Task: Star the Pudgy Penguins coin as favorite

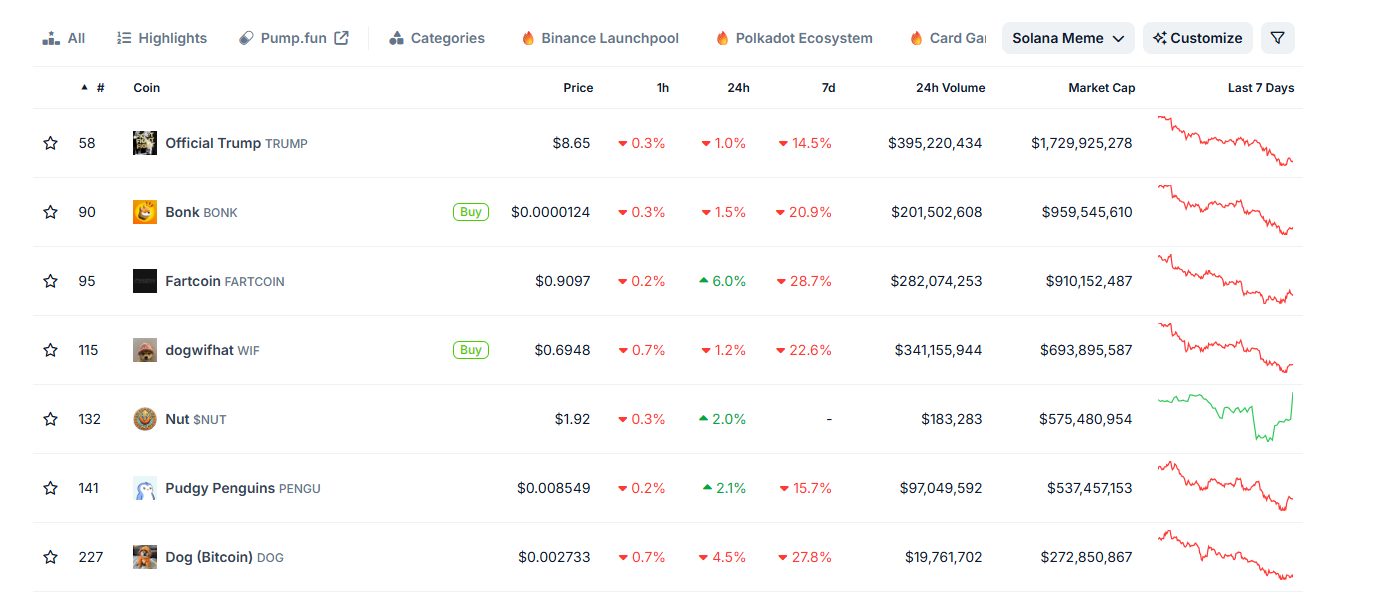Action: click(x=50, y=488)
